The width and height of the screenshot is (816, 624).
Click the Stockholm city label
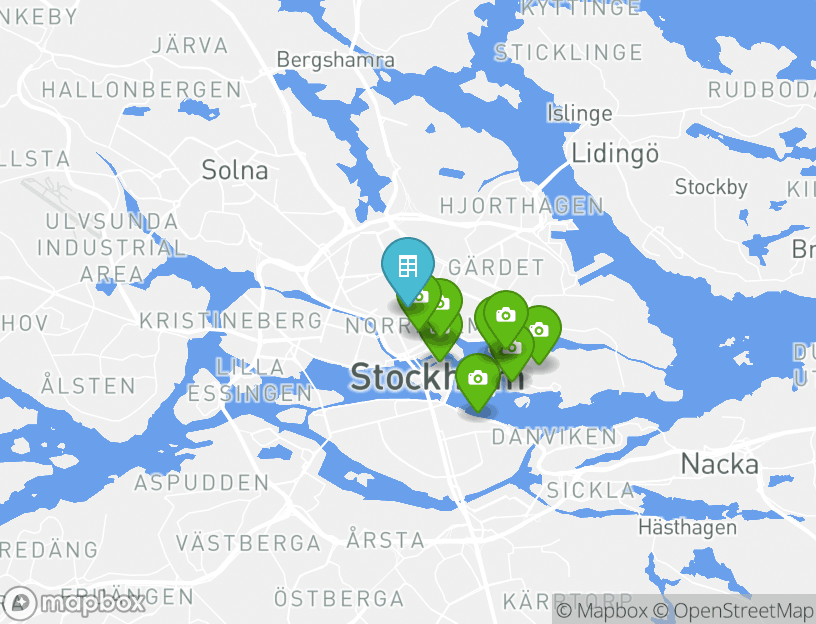click(x=400, y=377)
